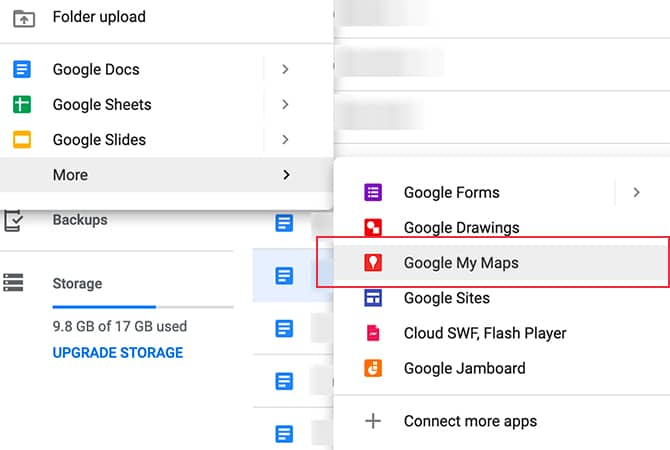
Task: Expand the Google Slides submenu arrow
Action: click(x=285, y=140)
